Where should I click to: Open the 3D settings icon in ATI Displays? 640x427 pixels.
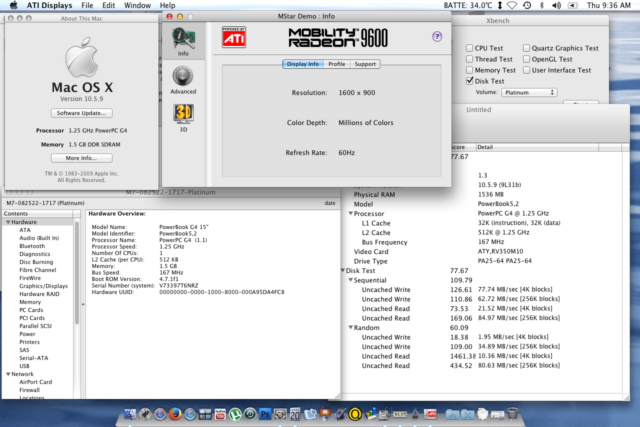point(183,118)
